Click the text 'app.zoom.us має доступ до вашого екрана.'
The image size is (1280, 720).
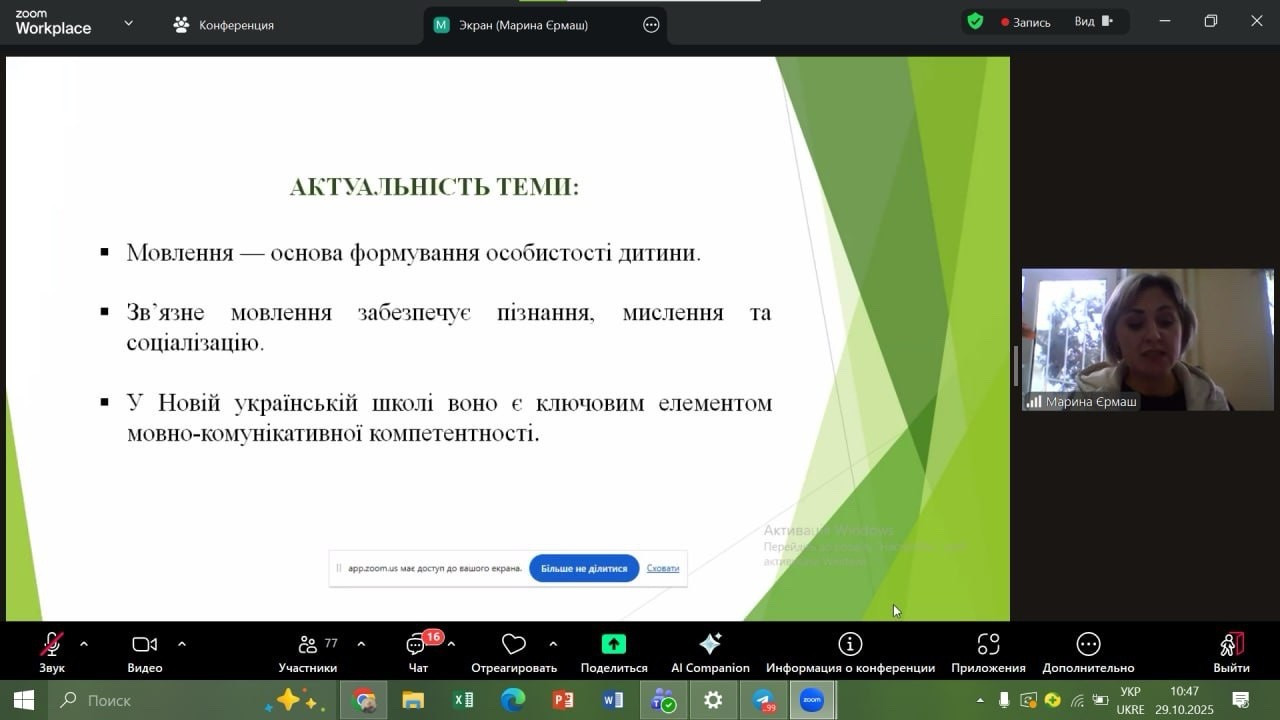pos(435,568)
